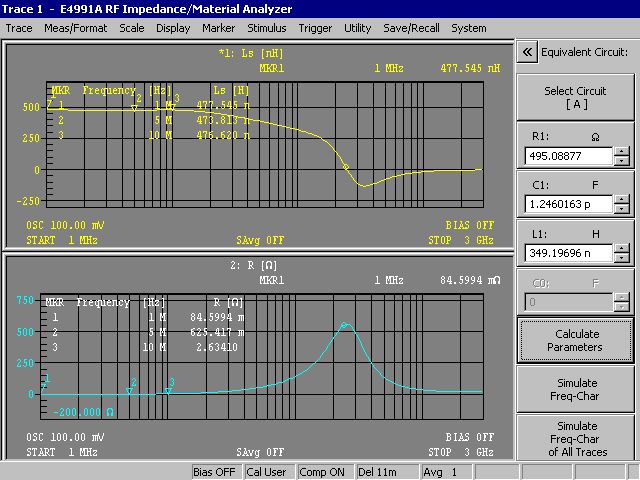
Task: Open the Select Circuit [A] menu
Action: click(x=574, y=97)
